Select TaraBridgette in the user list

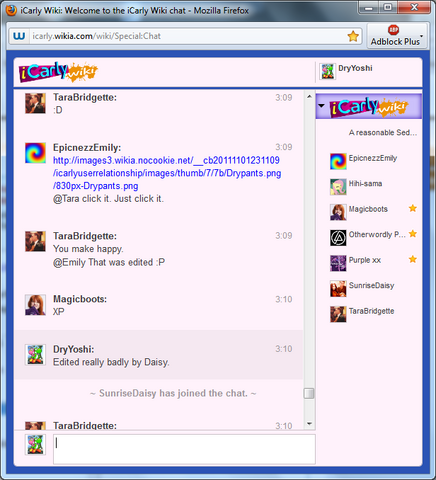pos(371,311)
